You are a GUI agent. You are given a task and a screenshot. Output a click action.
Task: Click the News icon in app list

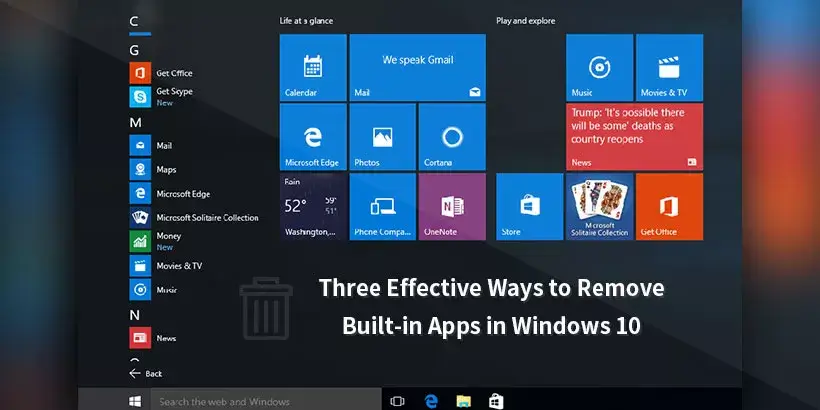[x=140, y=338]
